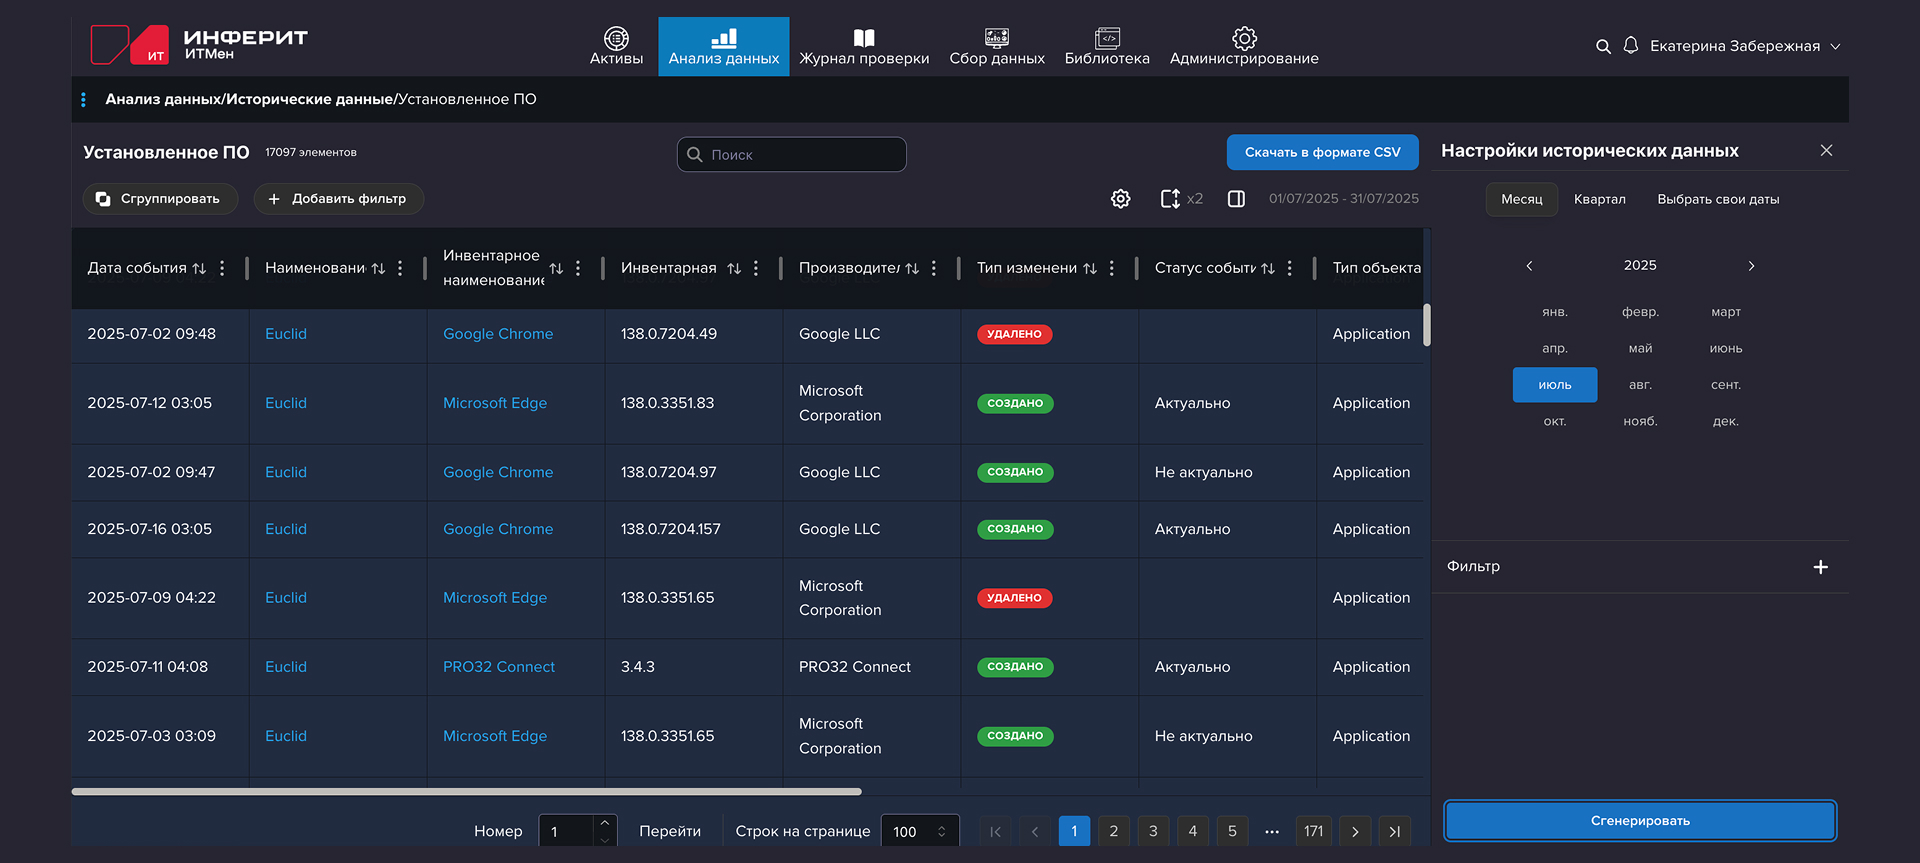Viewport: 1920px width, 863px height.
Task: Open Тип изменения column options menu
Action: (x=1112, y=268)
